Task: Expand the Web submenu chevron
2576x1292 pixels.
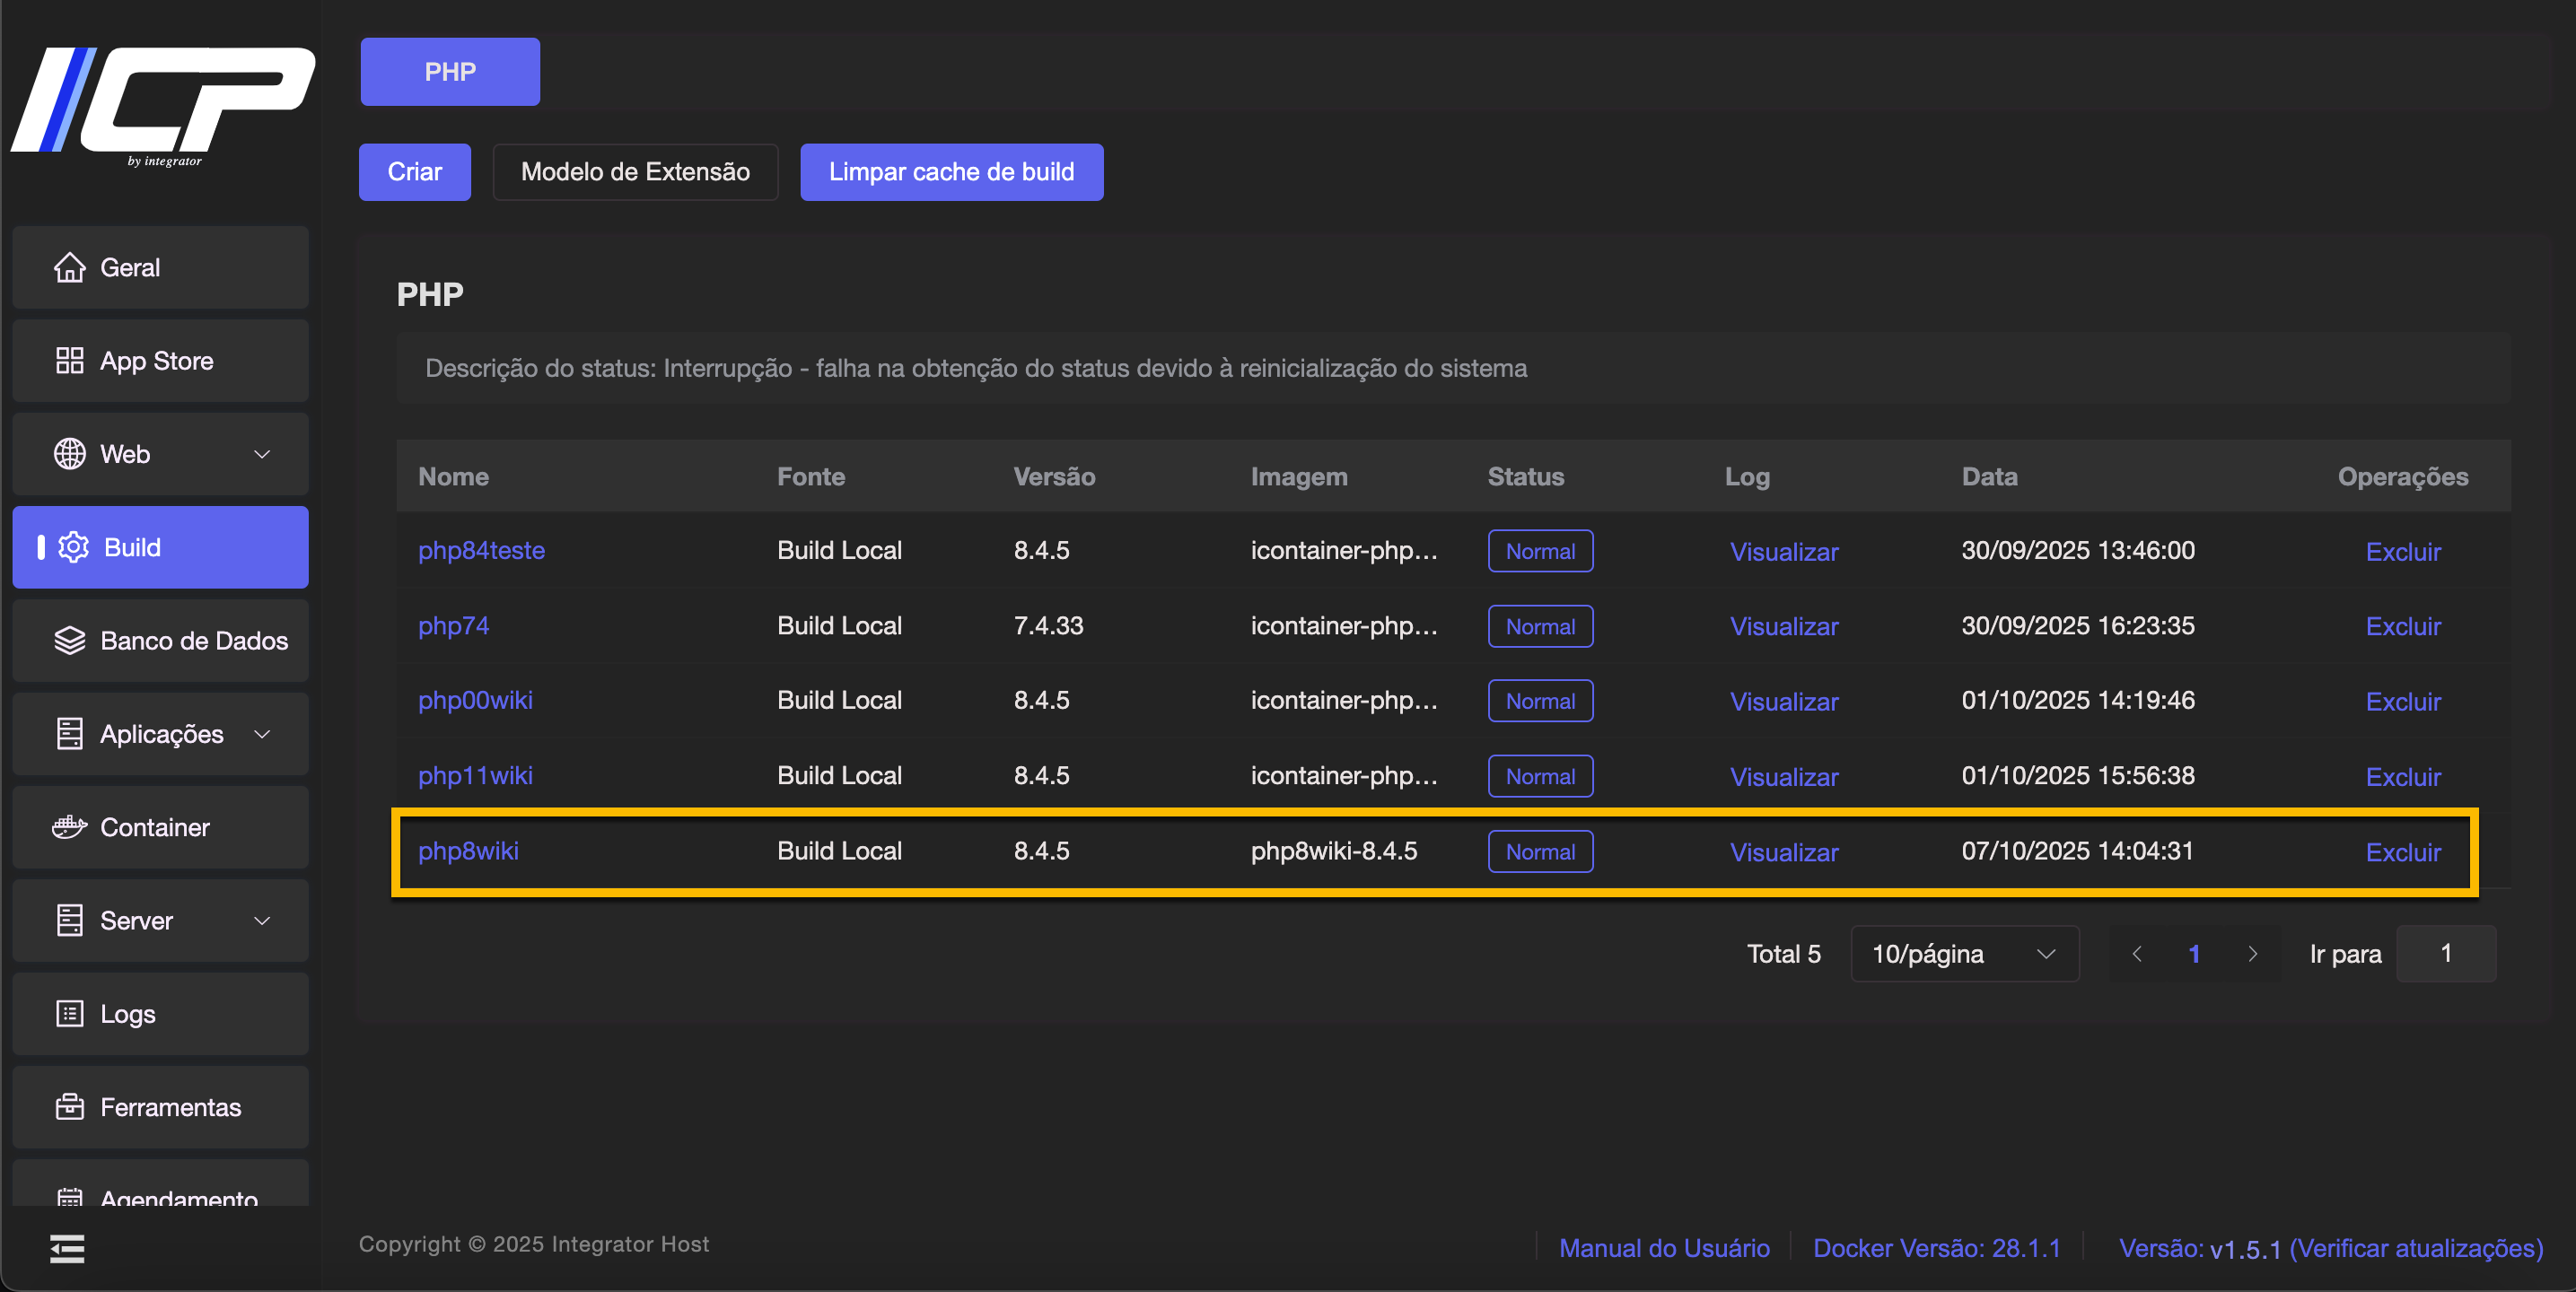Action: tap(262, 454)
